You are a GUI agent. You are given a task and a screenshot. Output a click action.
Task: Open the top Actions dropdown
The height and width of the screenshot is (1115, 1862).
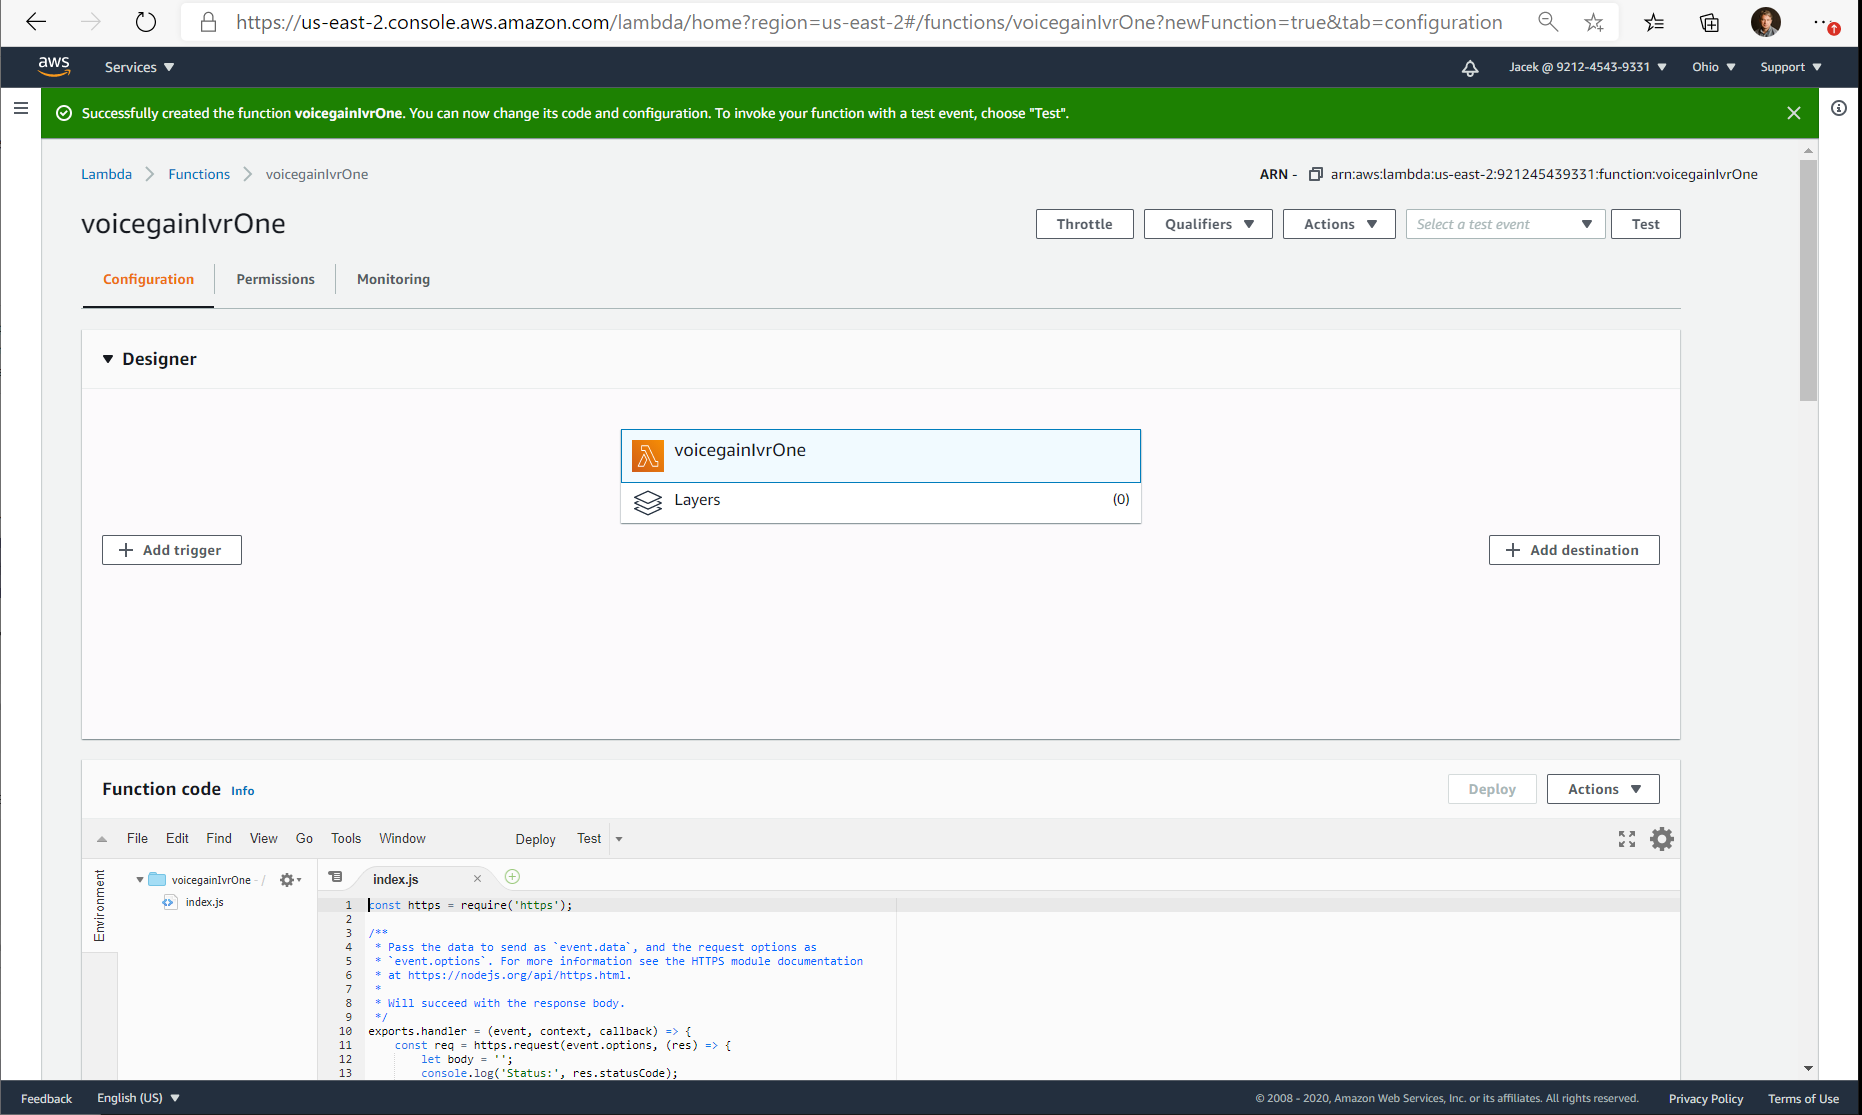point(1339,224)
